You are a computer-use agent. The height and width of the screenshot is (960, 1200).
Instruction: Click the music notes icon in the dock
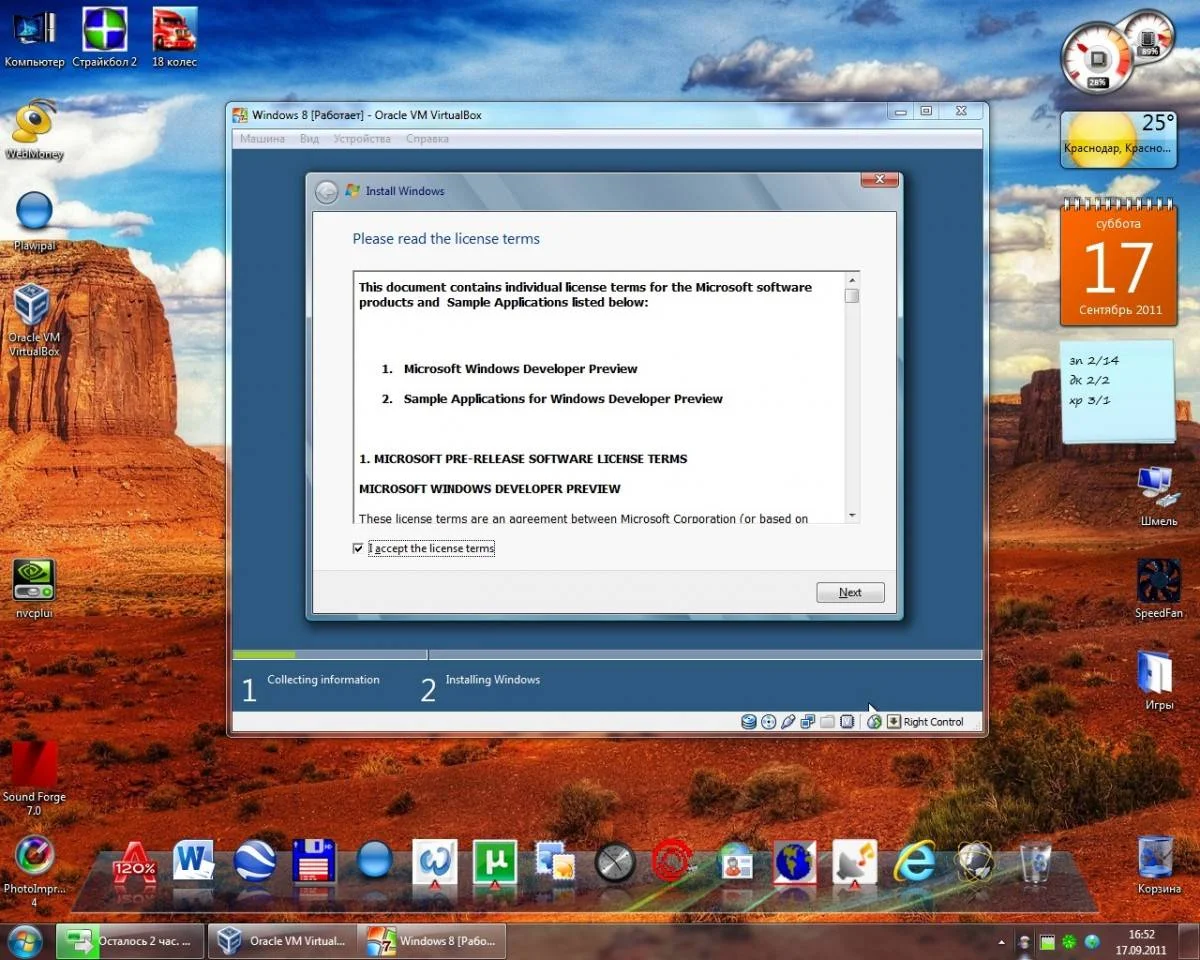pyautogui.click(x=855, y=861)
